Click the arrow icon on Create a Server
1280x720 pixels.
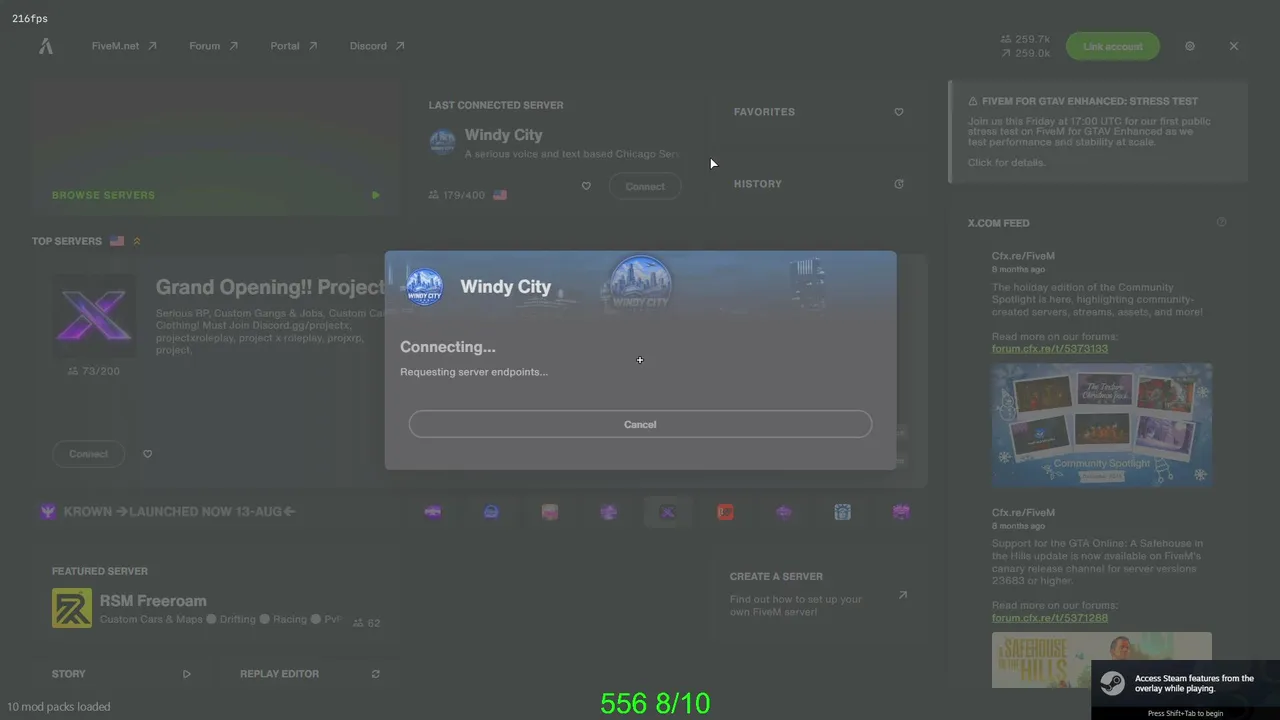pos(902,595)
